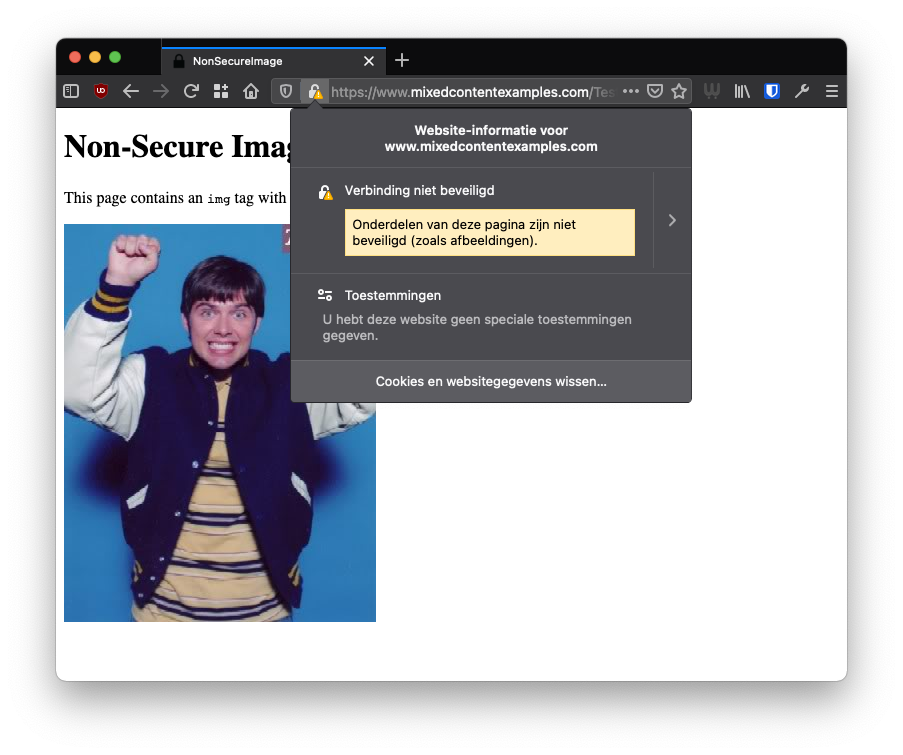903x755 pixels.
Task: Close the NonSecureImage tab
Action: (369, 60)
